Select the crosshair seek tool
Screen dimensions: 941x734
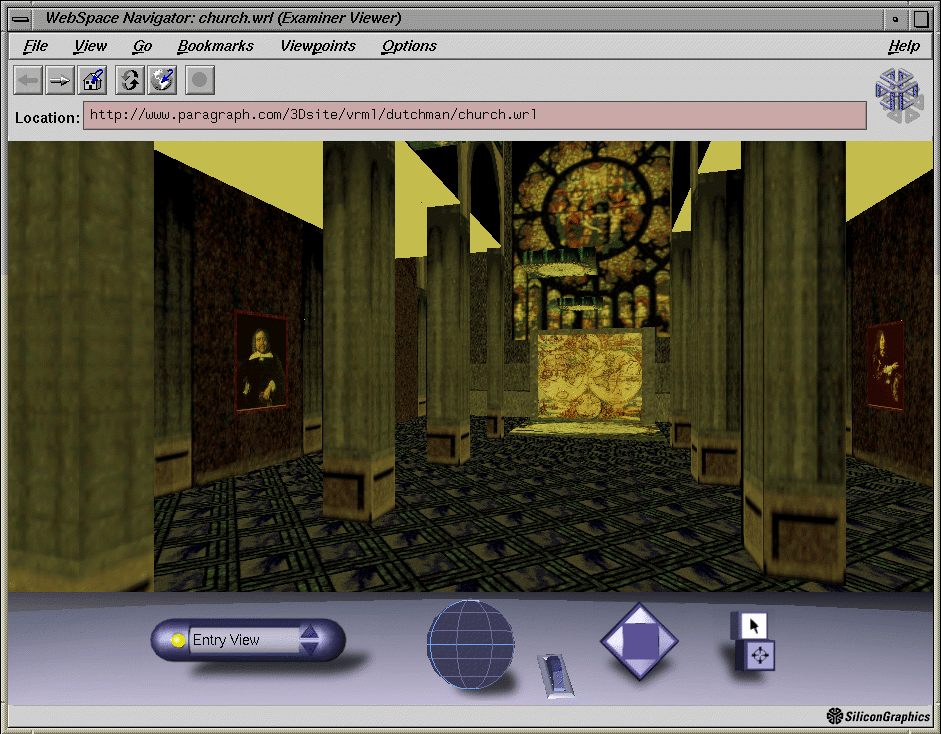[760, 655]
